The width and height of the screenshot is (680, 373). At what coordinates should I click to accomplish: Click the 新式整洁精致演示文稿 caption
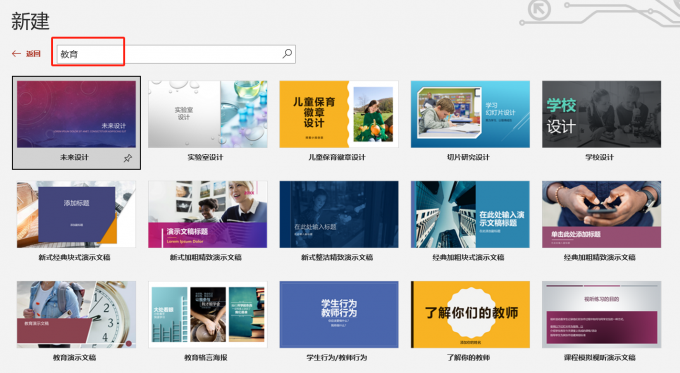pyautogui.click(x=337, y=257)
